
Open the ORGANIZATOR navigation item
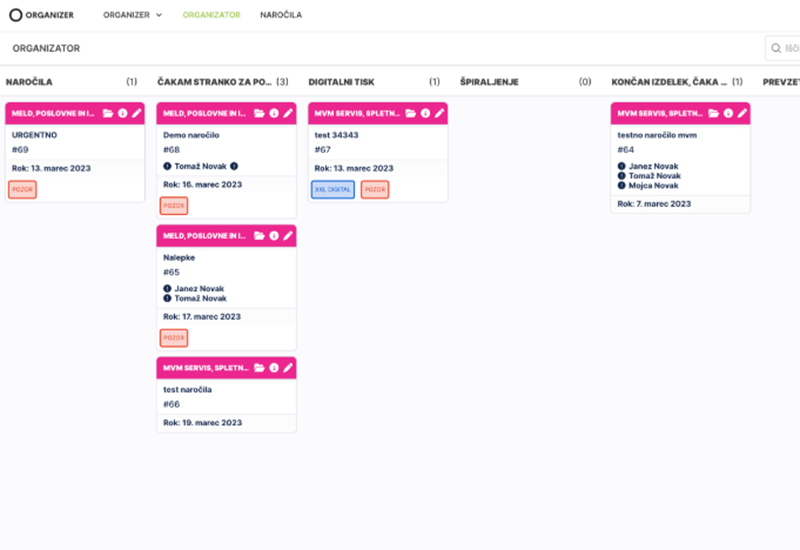tap(211, 15)
